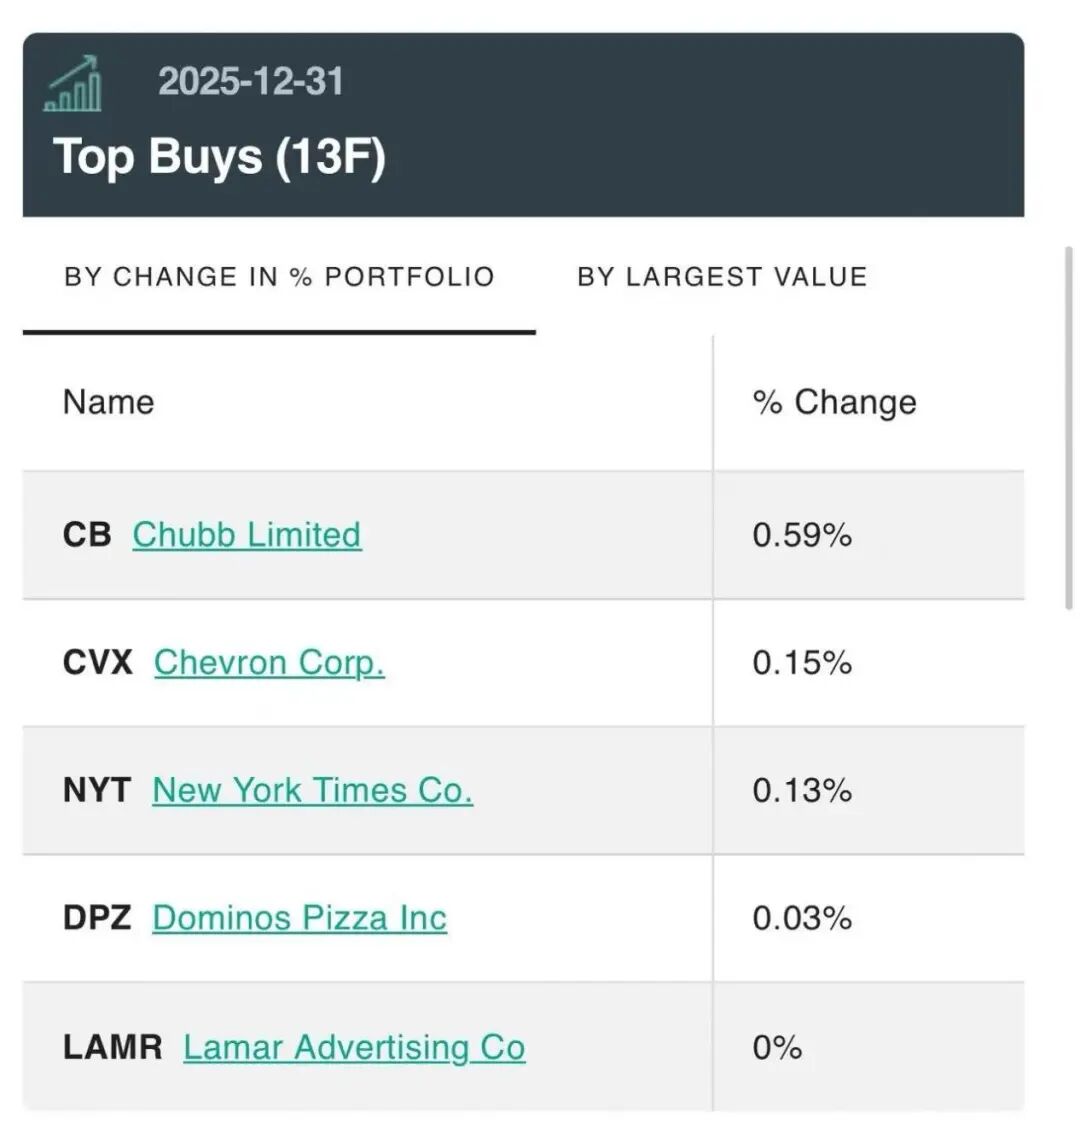1080x1130 pixels.
Task: Follow the New York Times Co. link
Action: 312,790
